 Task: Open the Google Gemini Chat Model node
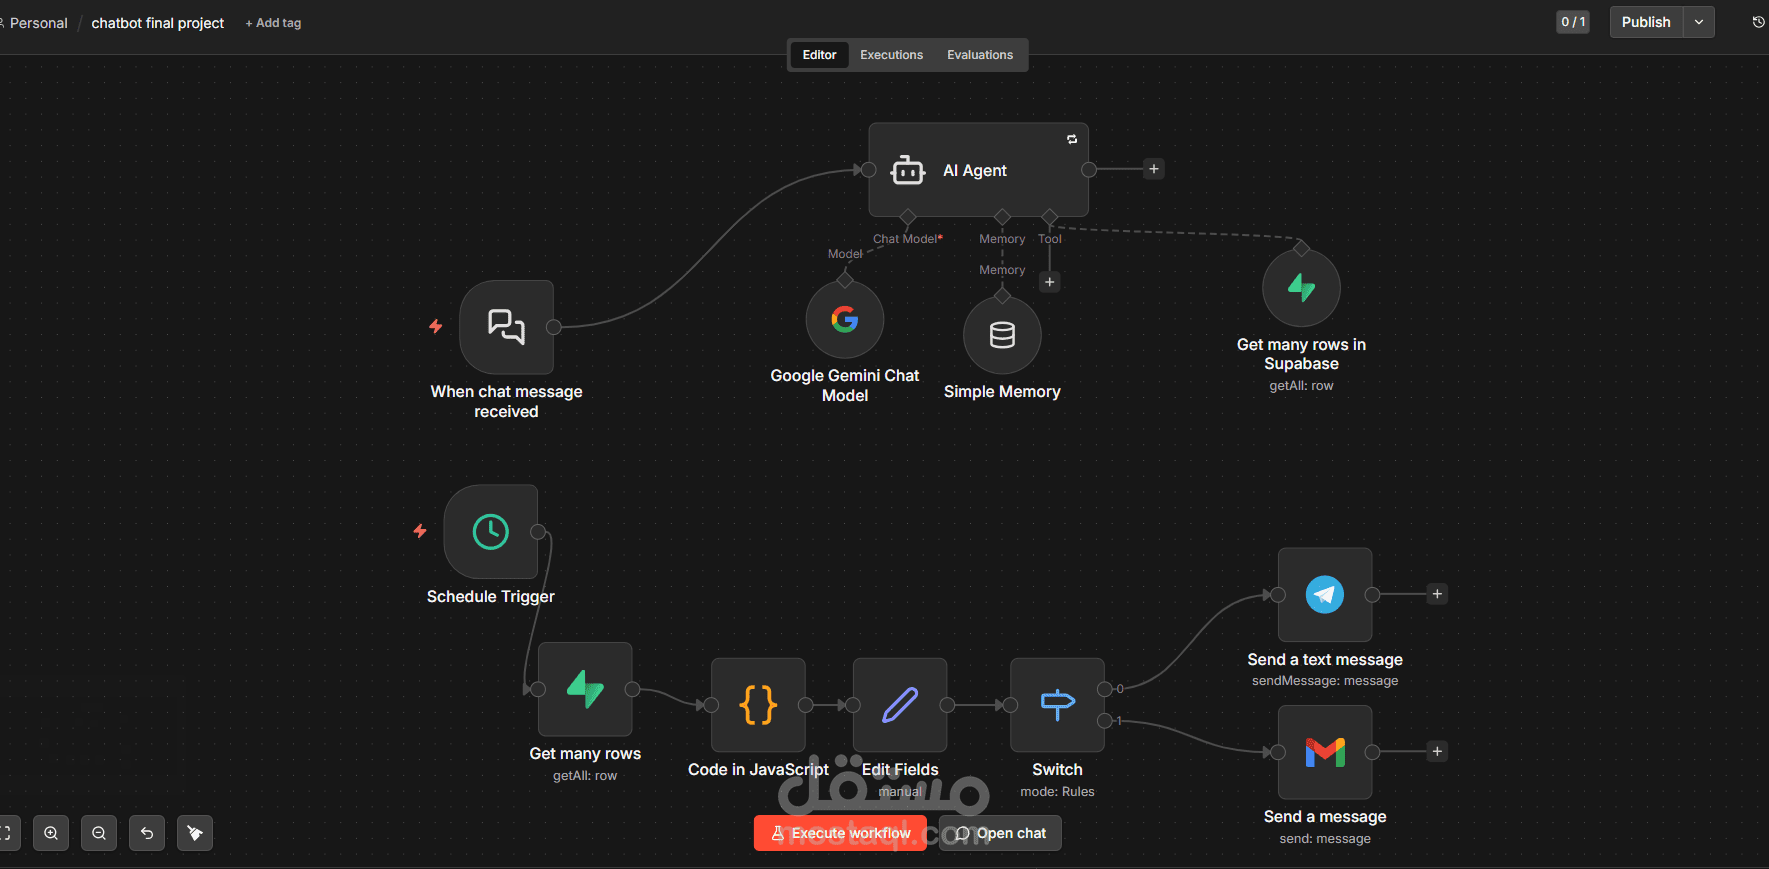845,320
